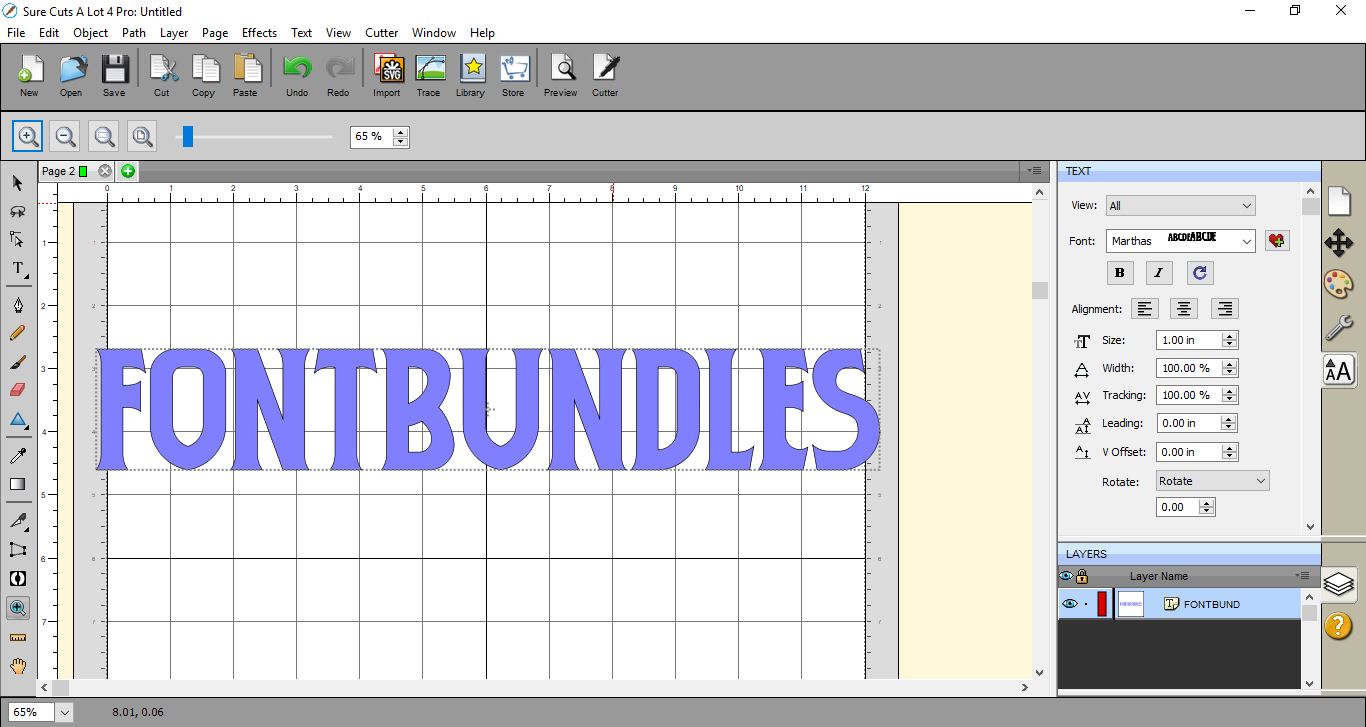This screenshot has width=1366, height=727.
Task: Close the Page 2 tab
Action: [x=105, y=171]
